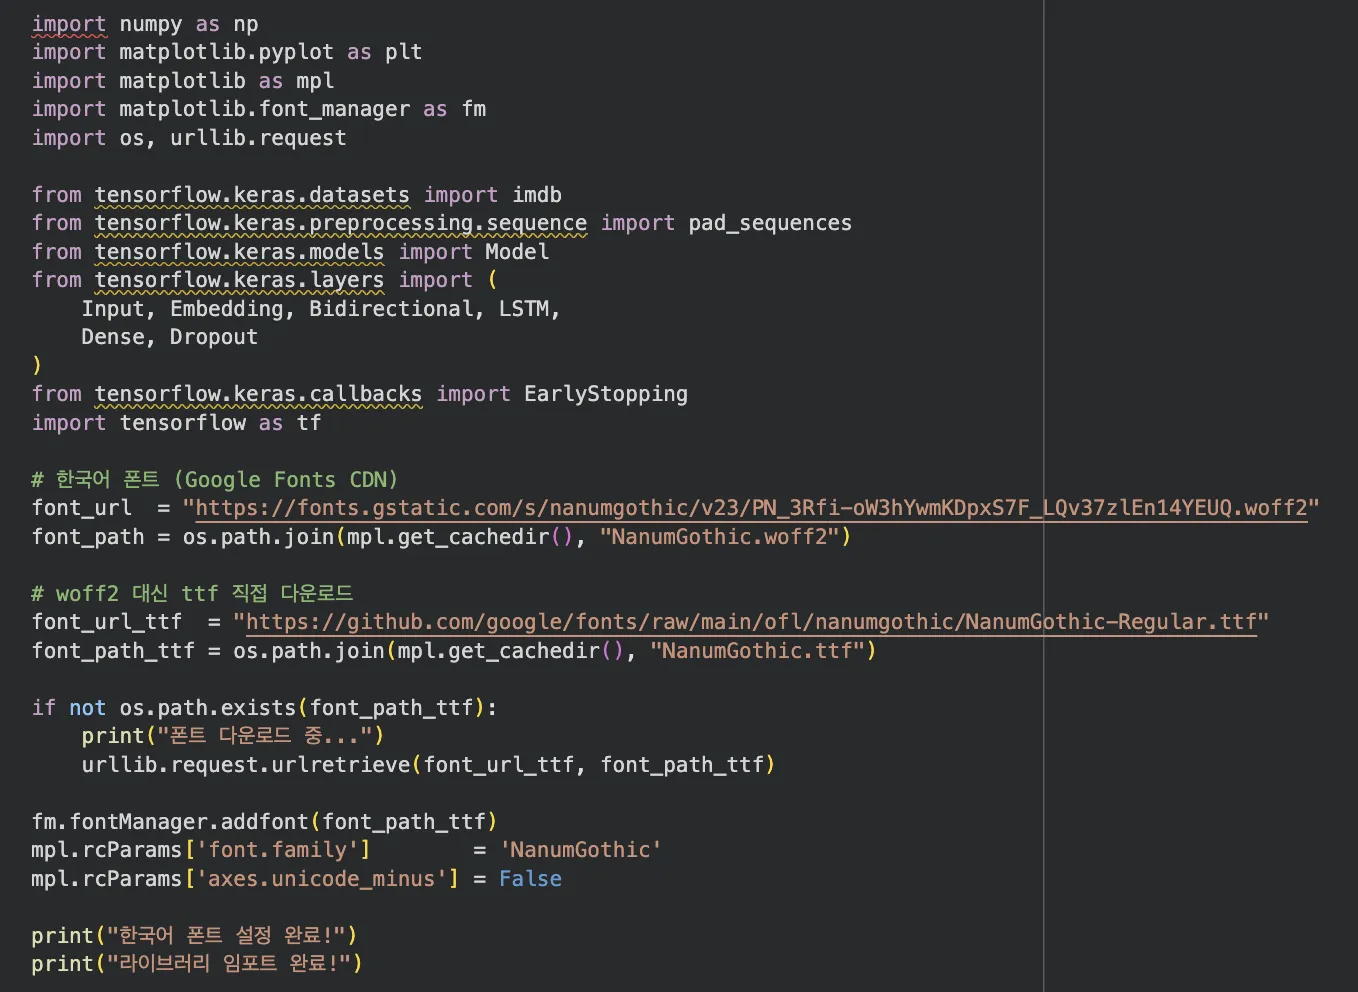
Task: Click the woff2 comment about direct ttf download
Action: pyautogui.click(x=193, y=594)
